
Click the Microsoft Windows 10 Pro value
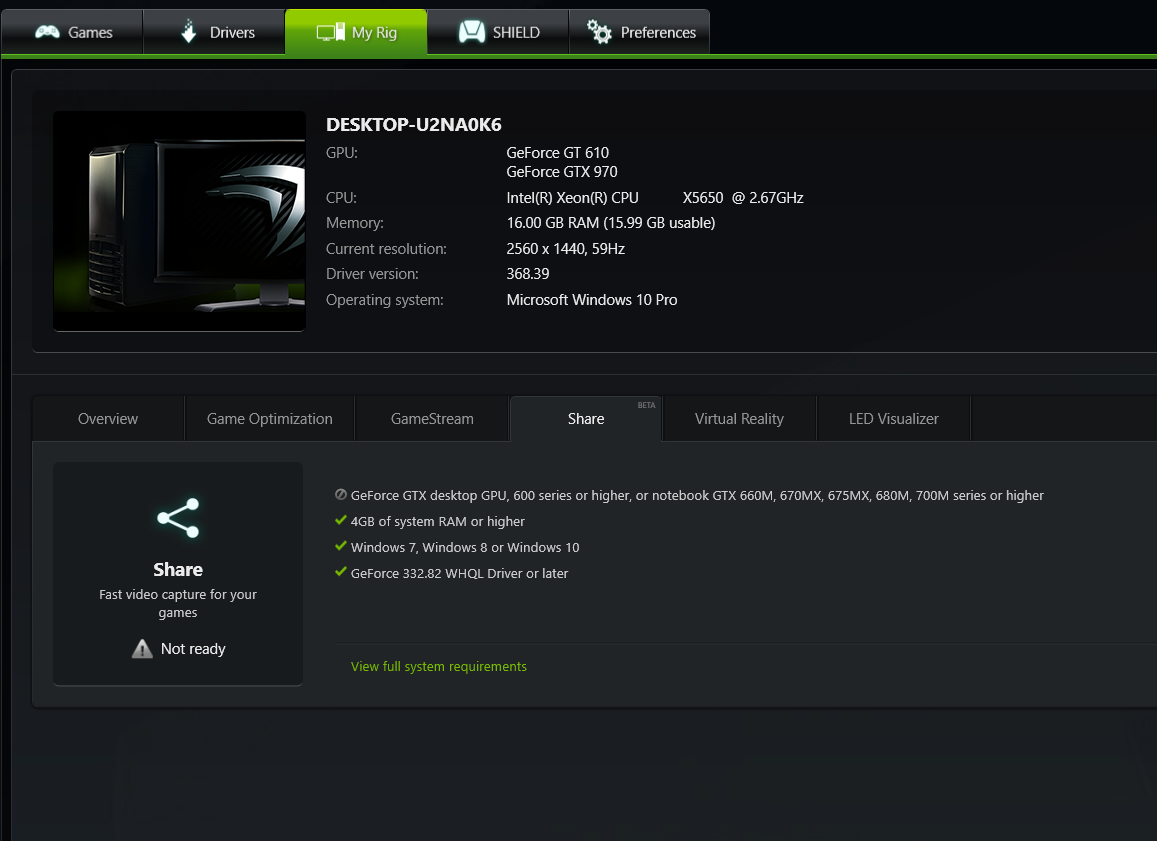tap(592, 300)
